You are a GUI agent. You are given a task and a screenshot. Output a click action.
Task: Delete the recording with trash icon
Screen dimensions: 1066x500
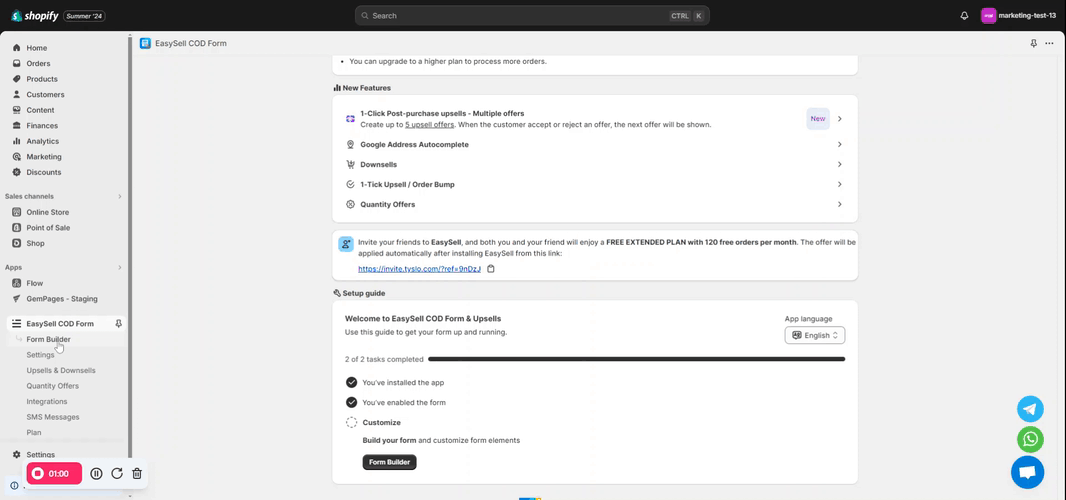pyautogui.click(x=137, y=474)
